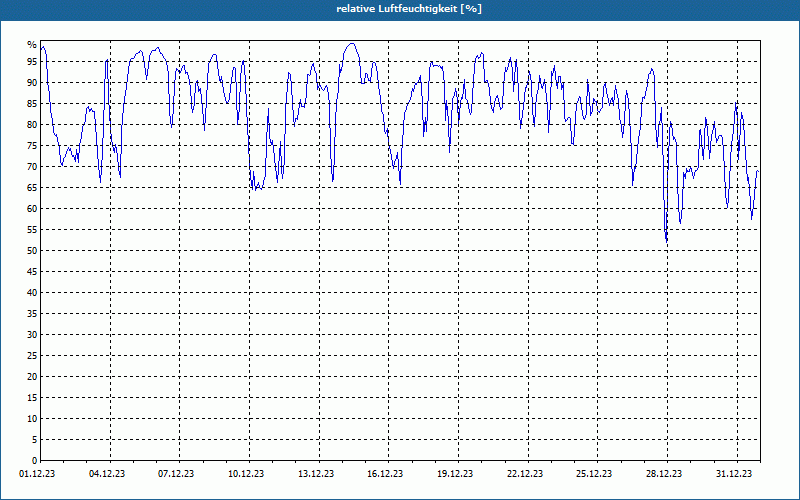Click the lowest humidity dip at 28.12.23
The width and height of the screenshot is (800, 500).
click(x=666, y=241)
